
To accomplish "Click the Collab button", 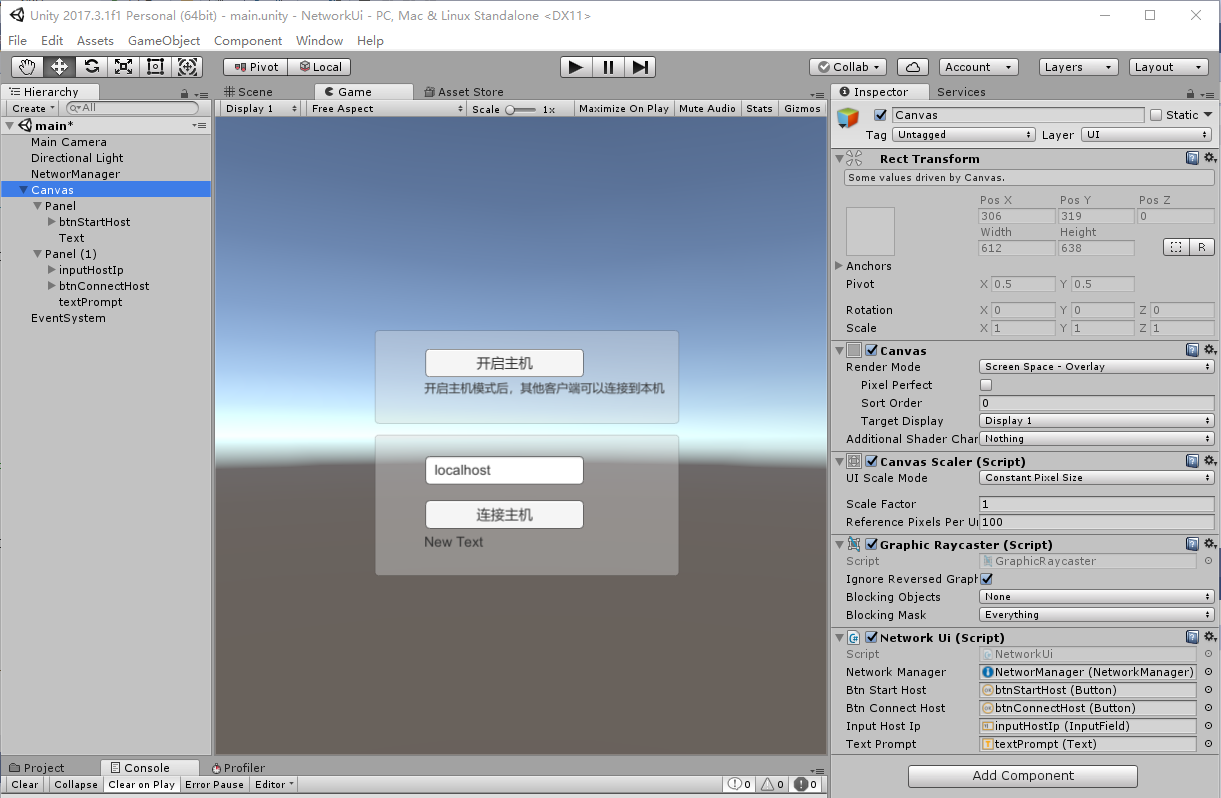I will pos(848,67).
